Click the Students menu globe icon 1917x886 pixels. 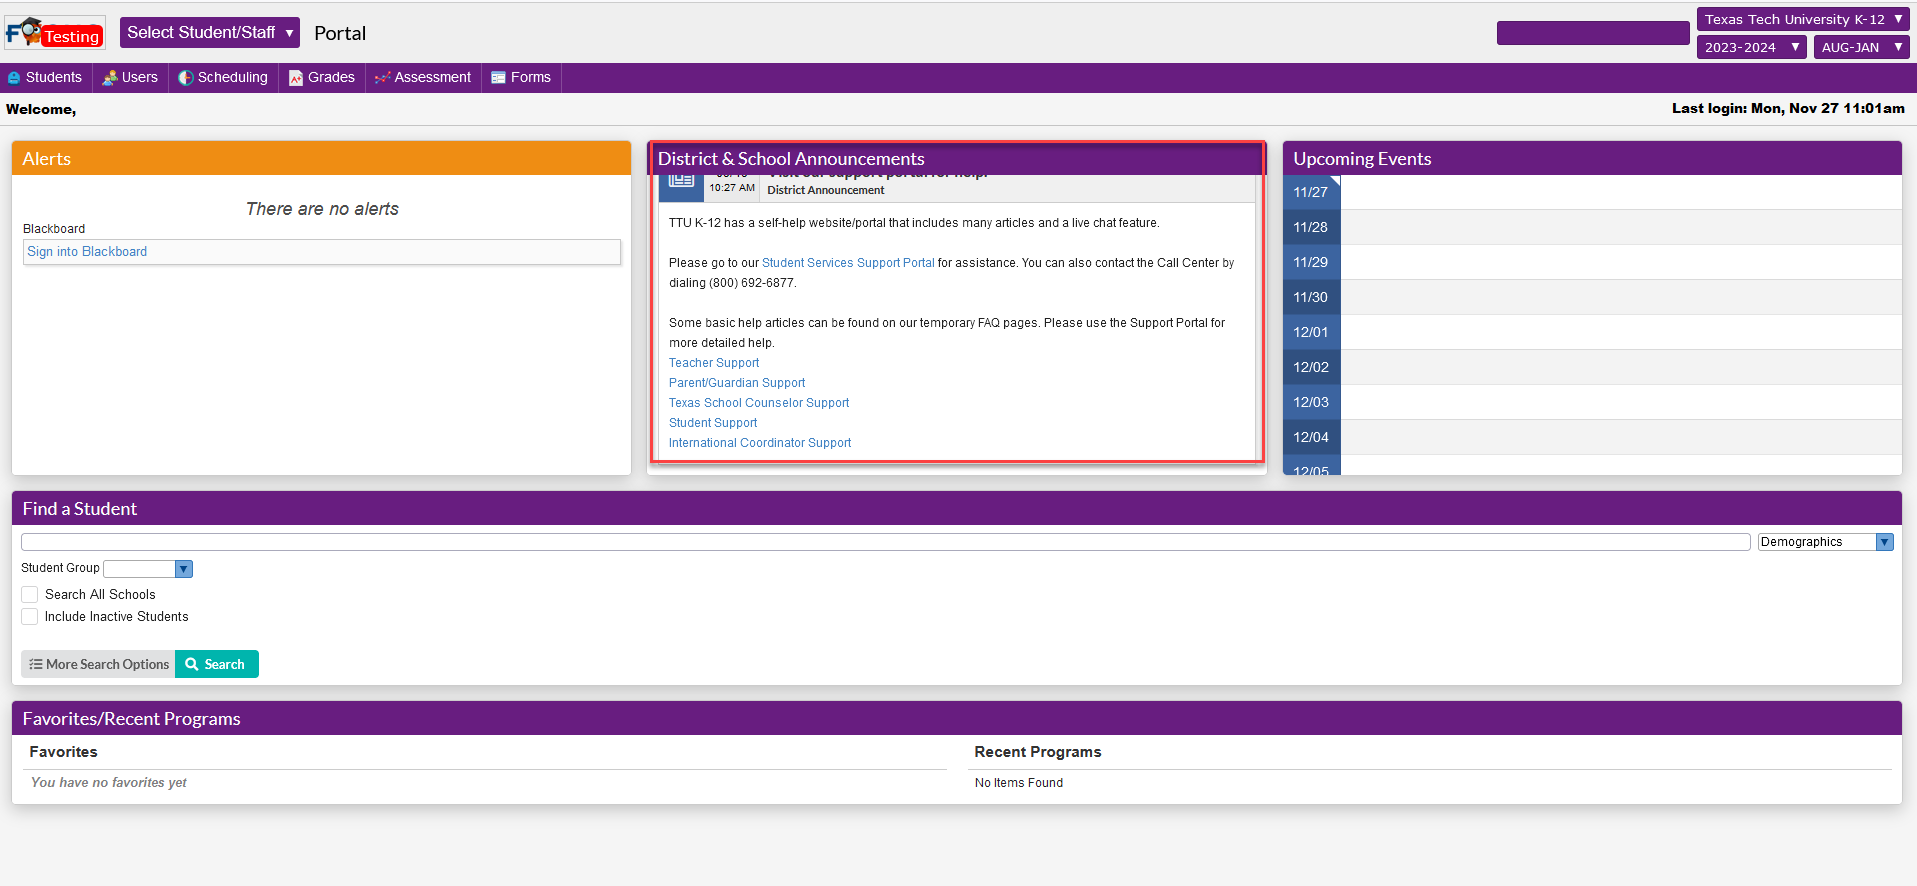point(14,78)
